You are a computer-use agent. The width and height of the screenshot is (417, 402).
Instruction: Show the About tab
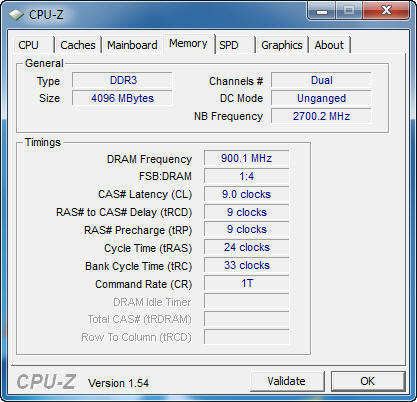[x=329, y=45]
